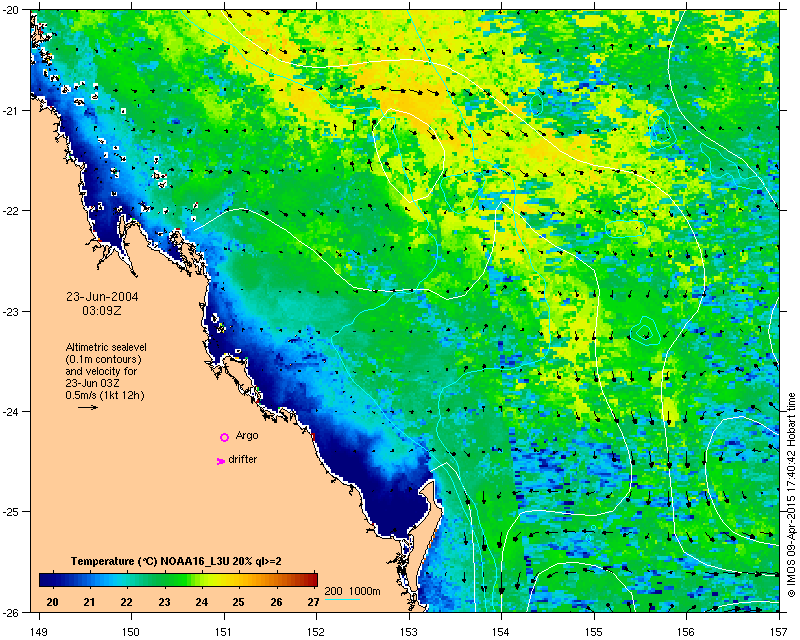Click the longitude axis label 151
This screenshot has width=800, height=640.
224,632
